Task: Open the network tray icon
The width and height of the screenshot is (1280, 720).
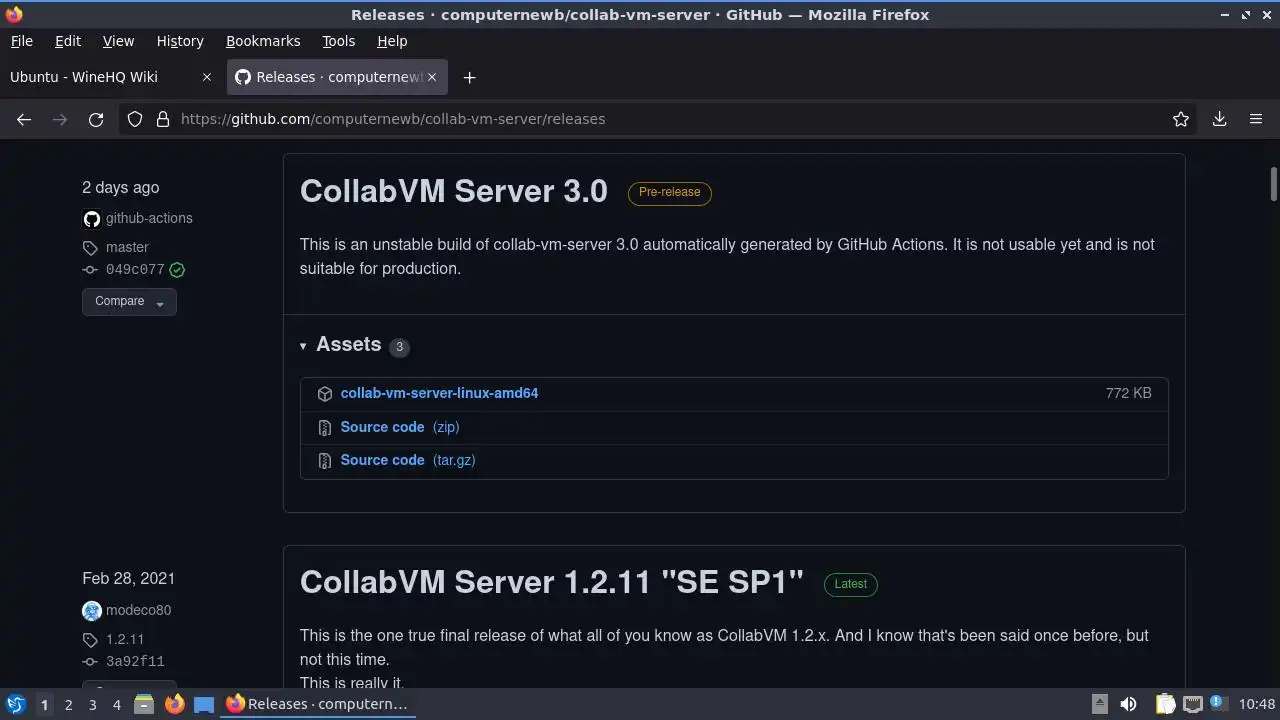Action: (x=1192, y=704)
